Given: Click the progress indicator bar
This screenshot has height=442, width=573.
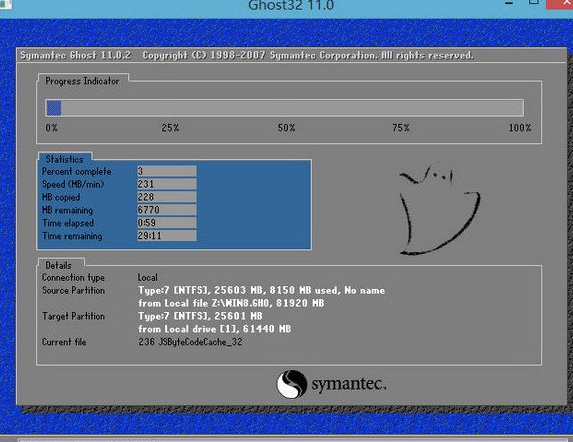Looking at the screenshot, I should point(285,108).
